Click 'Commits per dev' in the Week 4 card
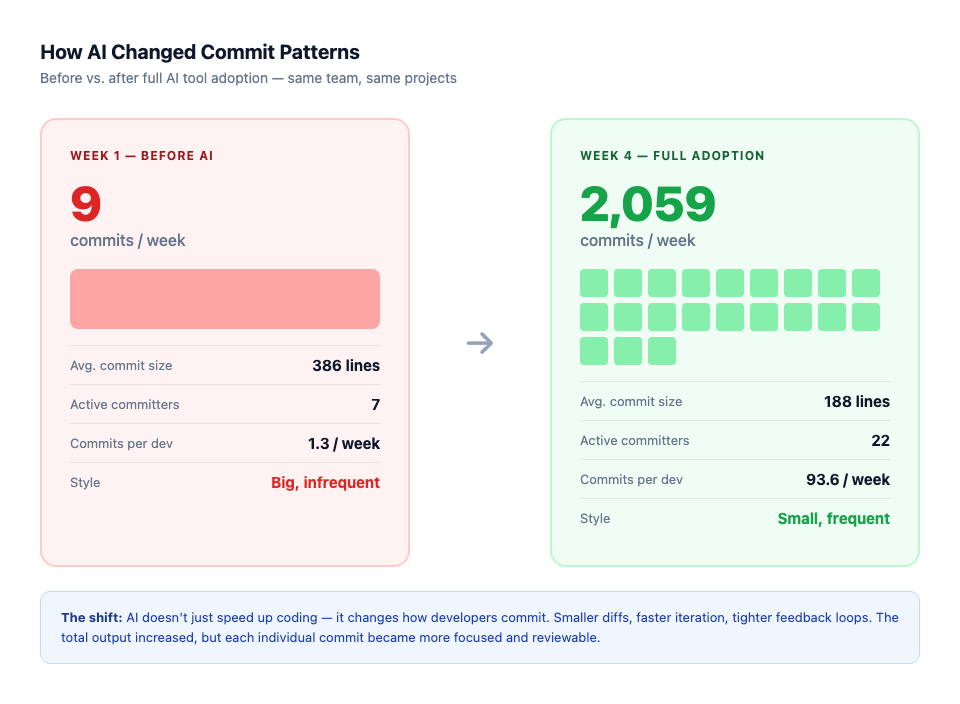 [x=631, y=479]
